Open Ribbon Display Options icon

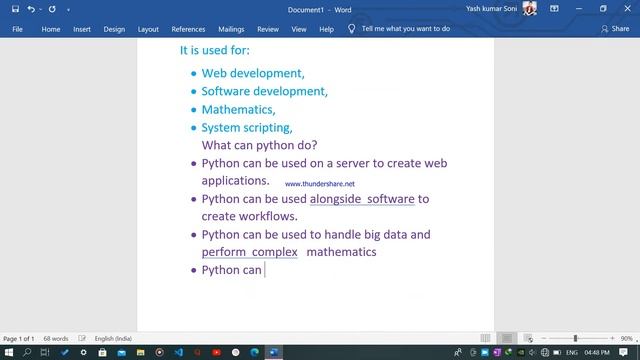point(554,9)
